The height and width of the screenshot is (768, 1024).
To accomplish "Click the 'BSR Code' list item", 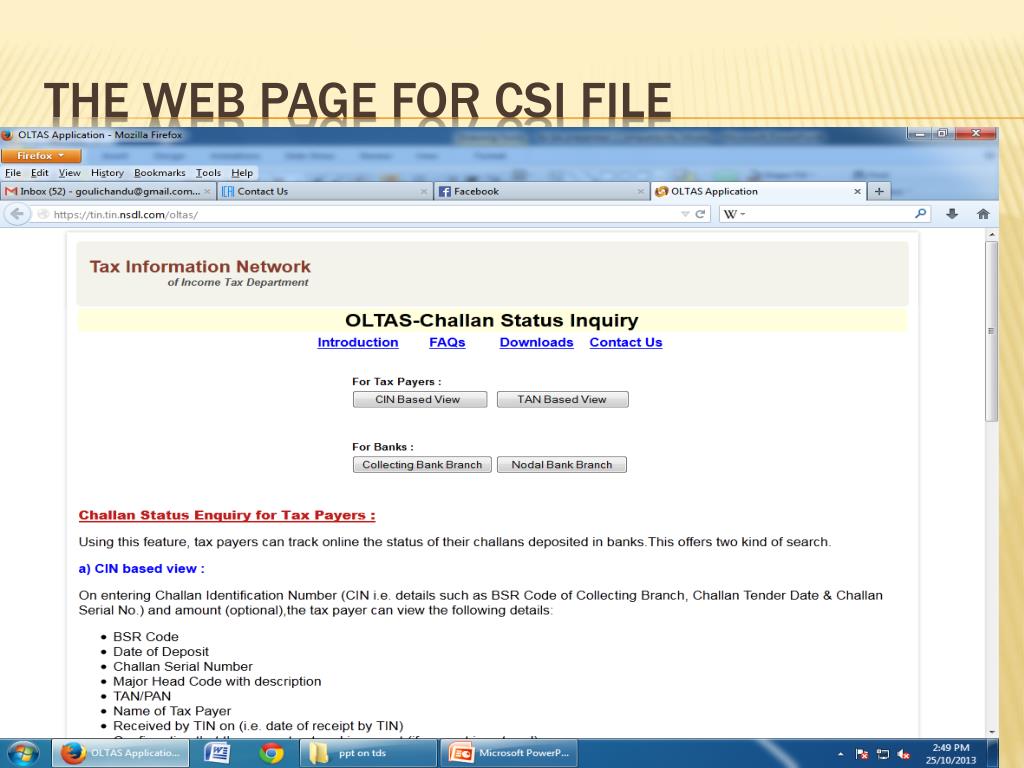I will pos(146,636).
